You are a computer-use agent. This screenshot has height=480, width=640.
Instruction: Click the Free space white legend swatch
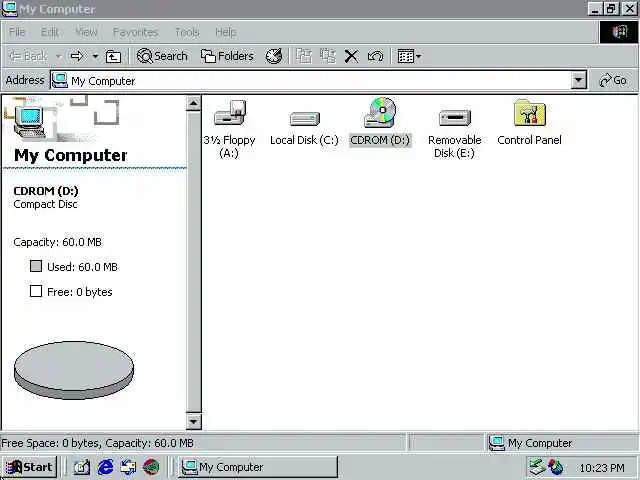(x=36, y=291)
